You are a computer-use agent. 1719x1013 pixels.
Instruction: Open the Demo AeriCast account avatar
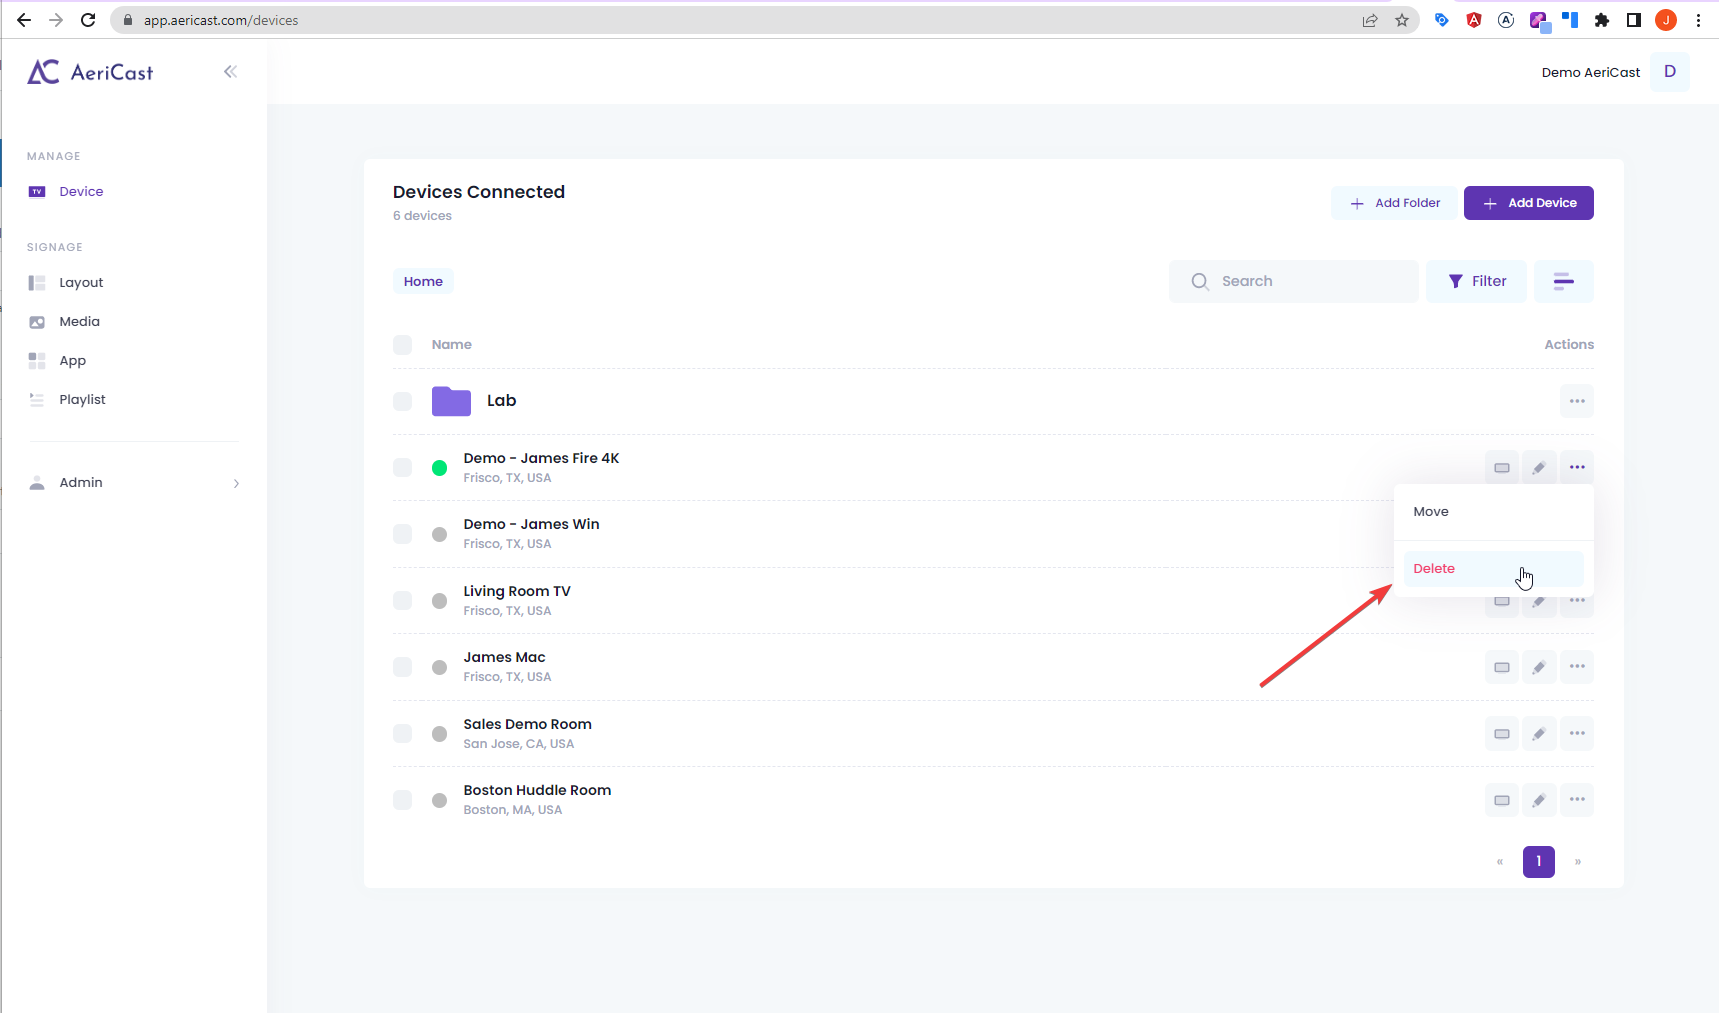pos(1670,72)
